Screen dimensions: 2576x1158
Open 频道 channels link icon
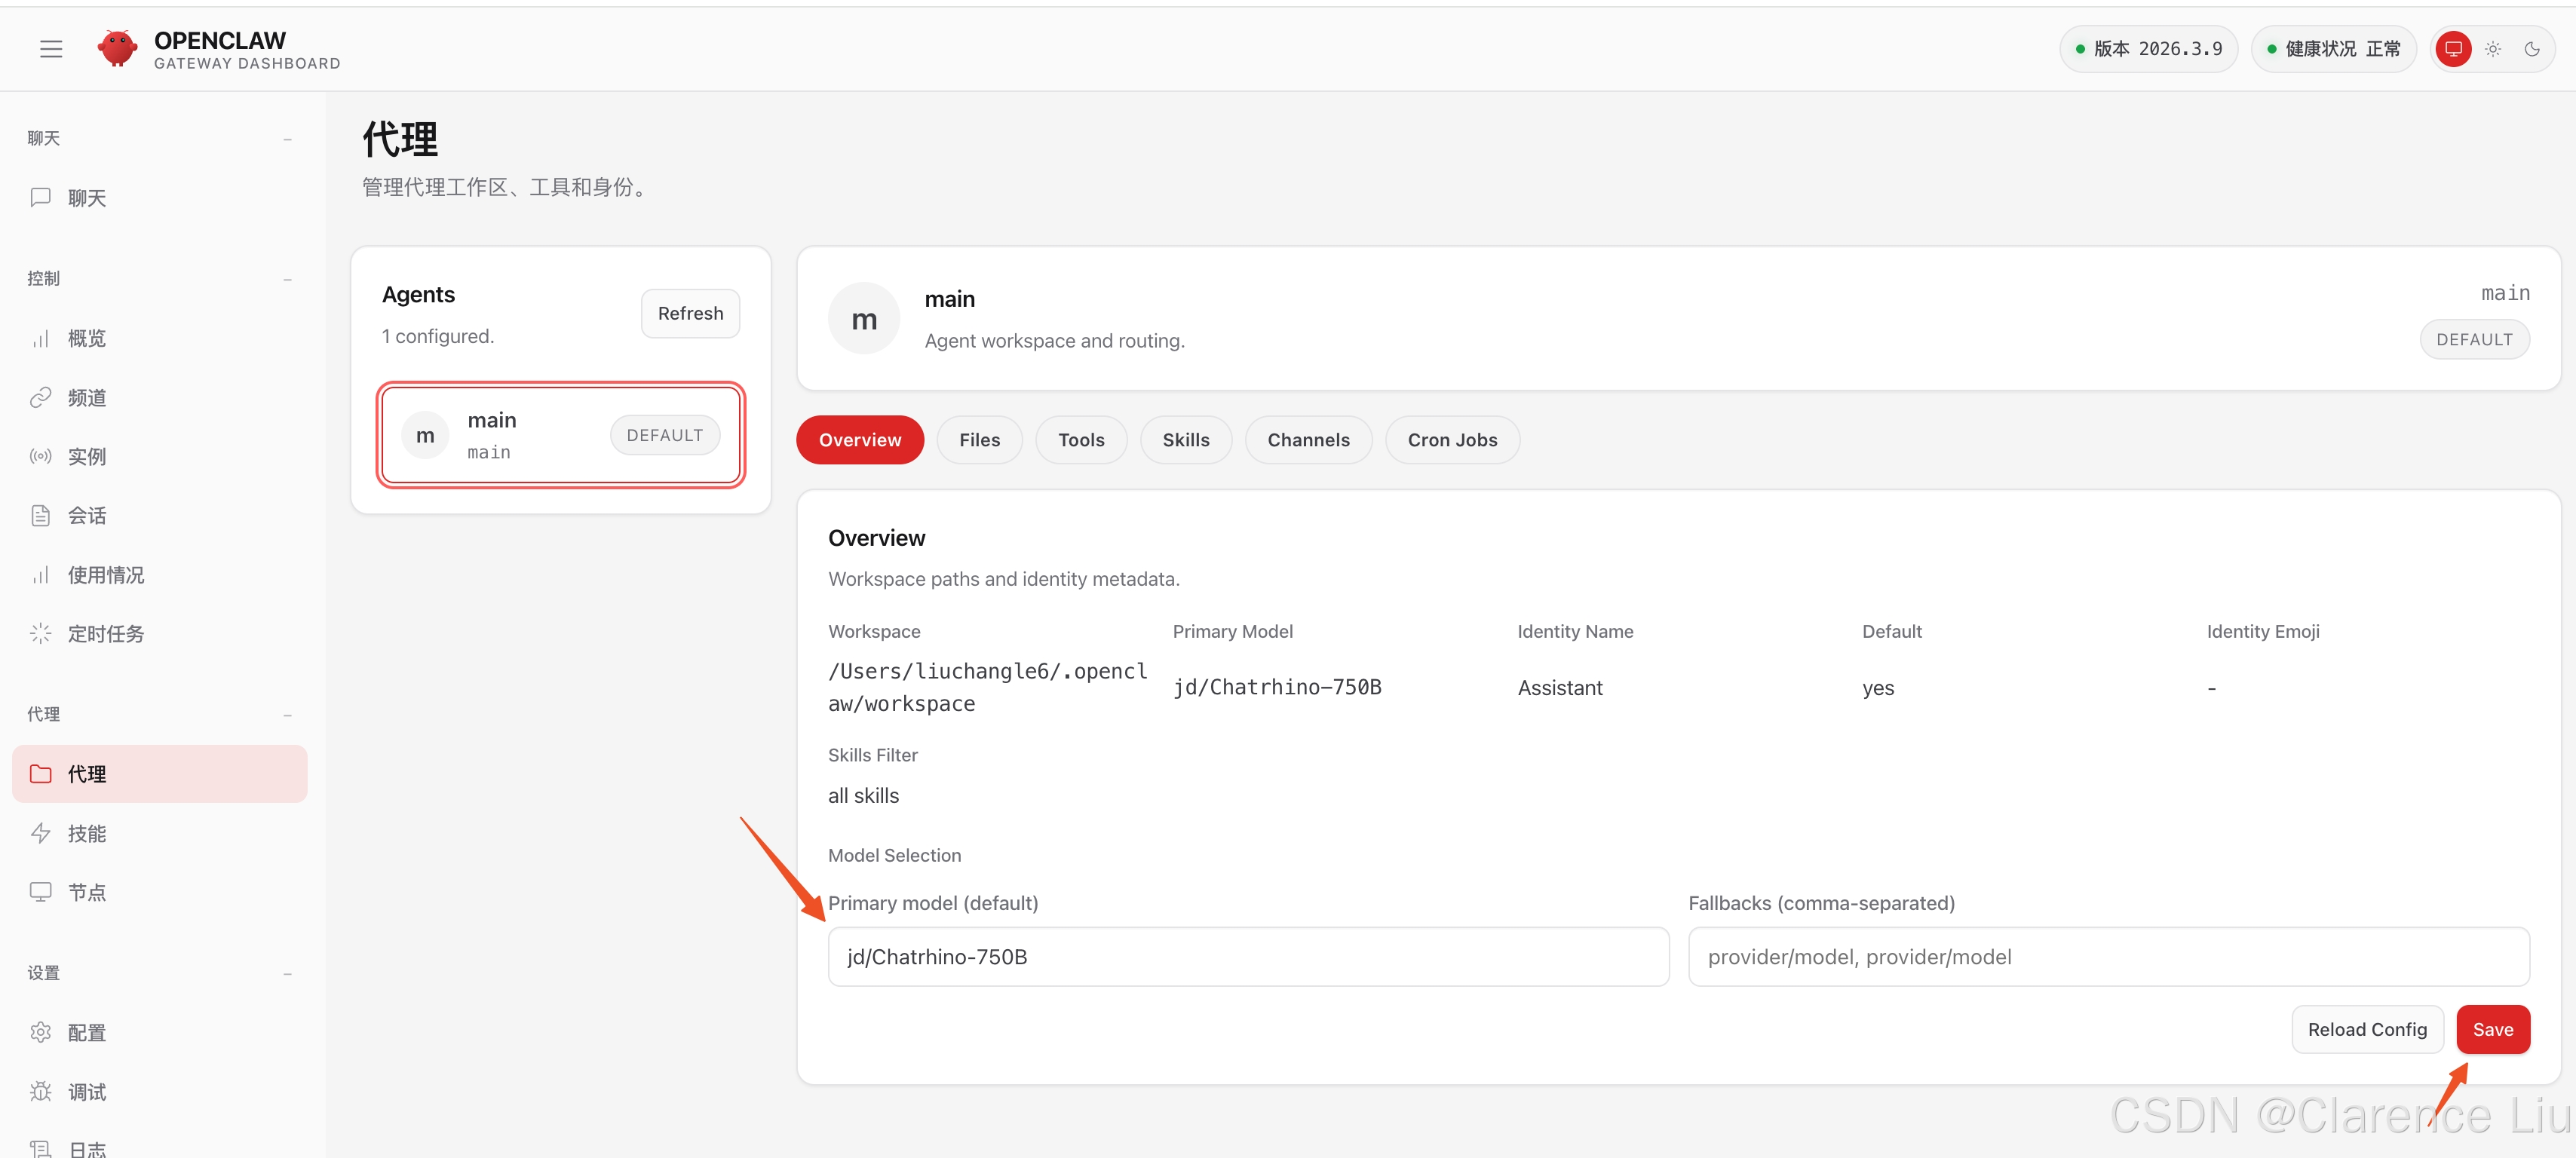(x=40, y=397)
